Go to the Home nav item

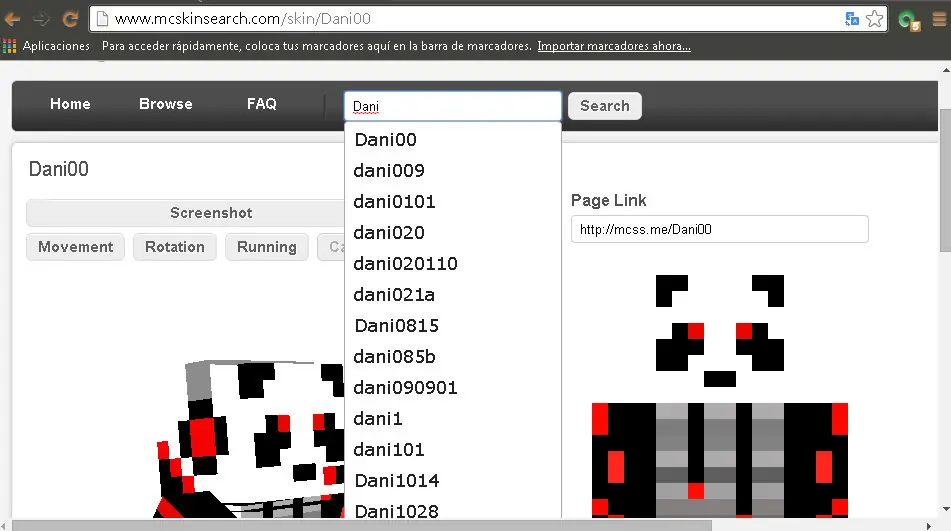[x=70, y=104]
